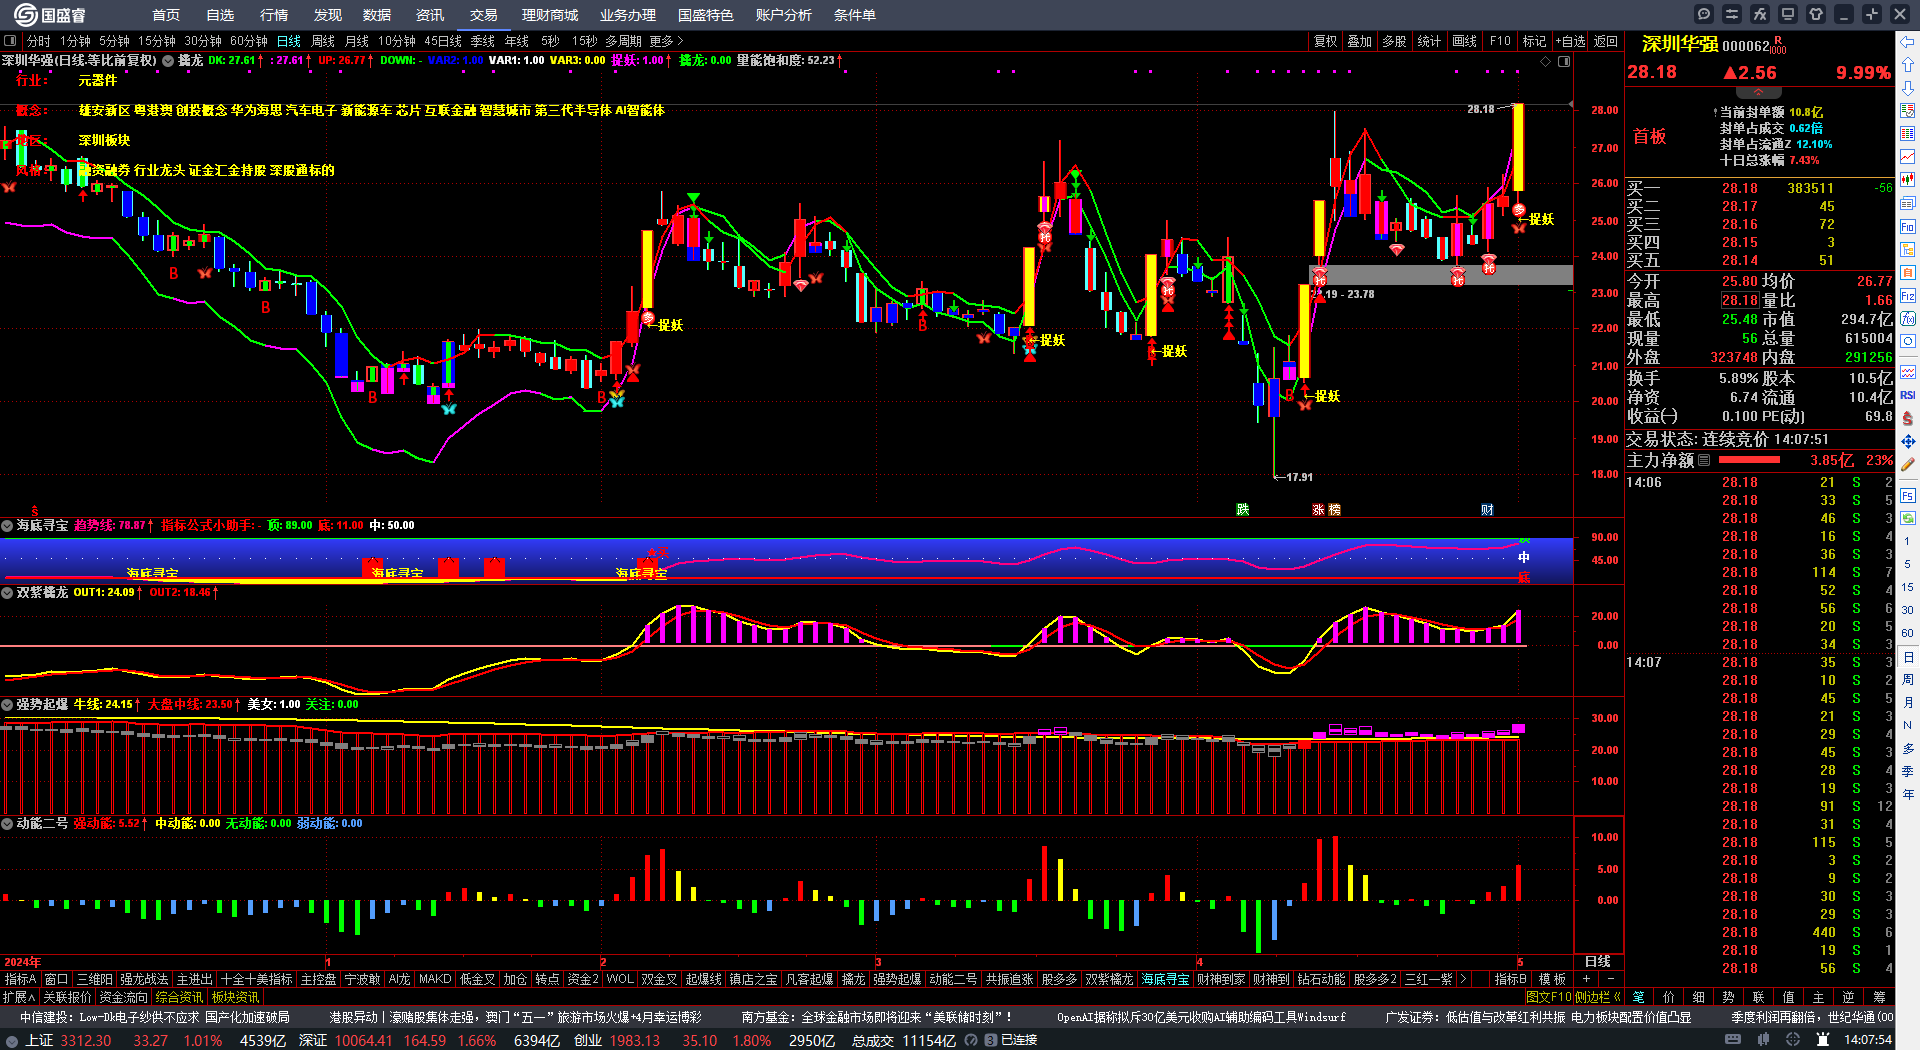The image size is (1920, 1050).
Task: Click the 中信建投 news ticker headline
Action: 154,1017
